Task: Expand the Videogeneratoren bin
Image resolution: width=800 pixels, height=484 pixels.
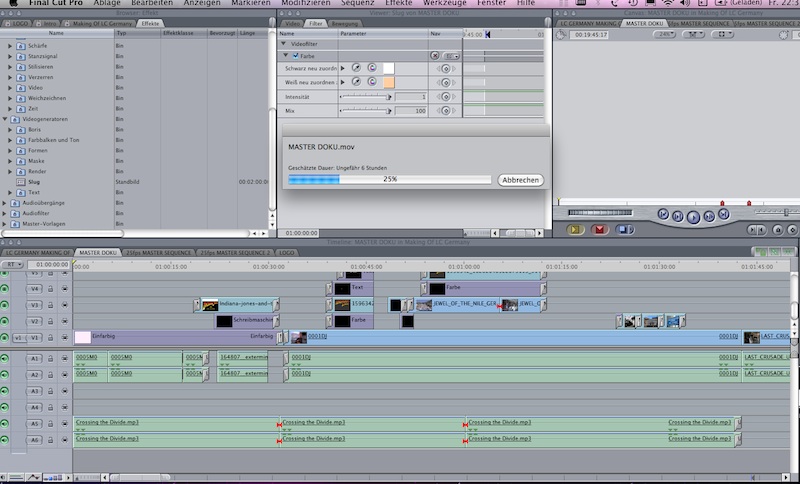Action: [x=5, y=119]
